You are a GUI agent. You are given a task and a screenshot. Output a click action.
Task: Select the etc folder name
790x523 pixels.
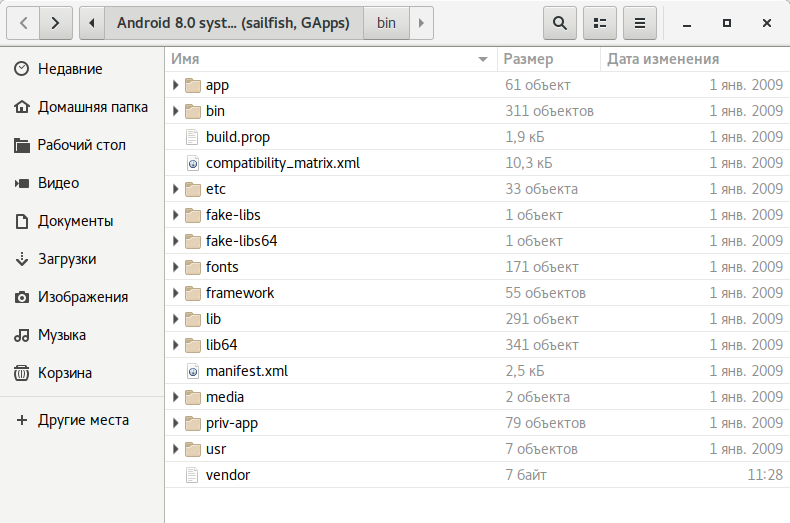point(216,189)
